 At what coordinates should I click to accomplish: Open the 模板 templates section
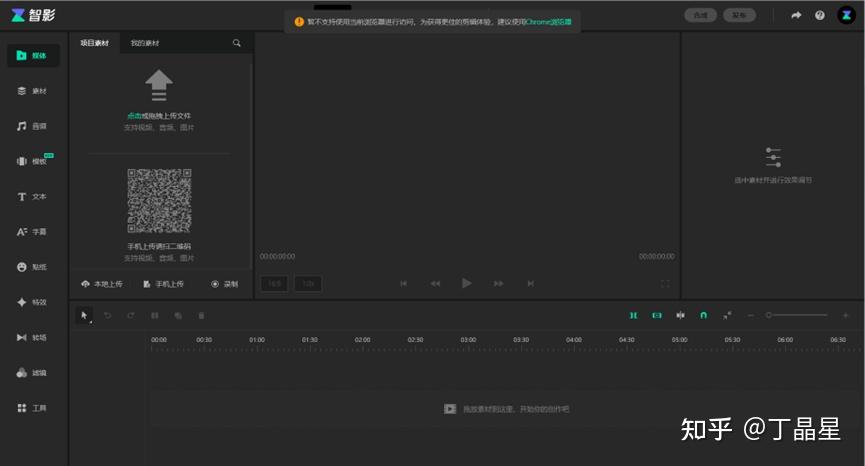pyautogui.click(x=33, y=161)
